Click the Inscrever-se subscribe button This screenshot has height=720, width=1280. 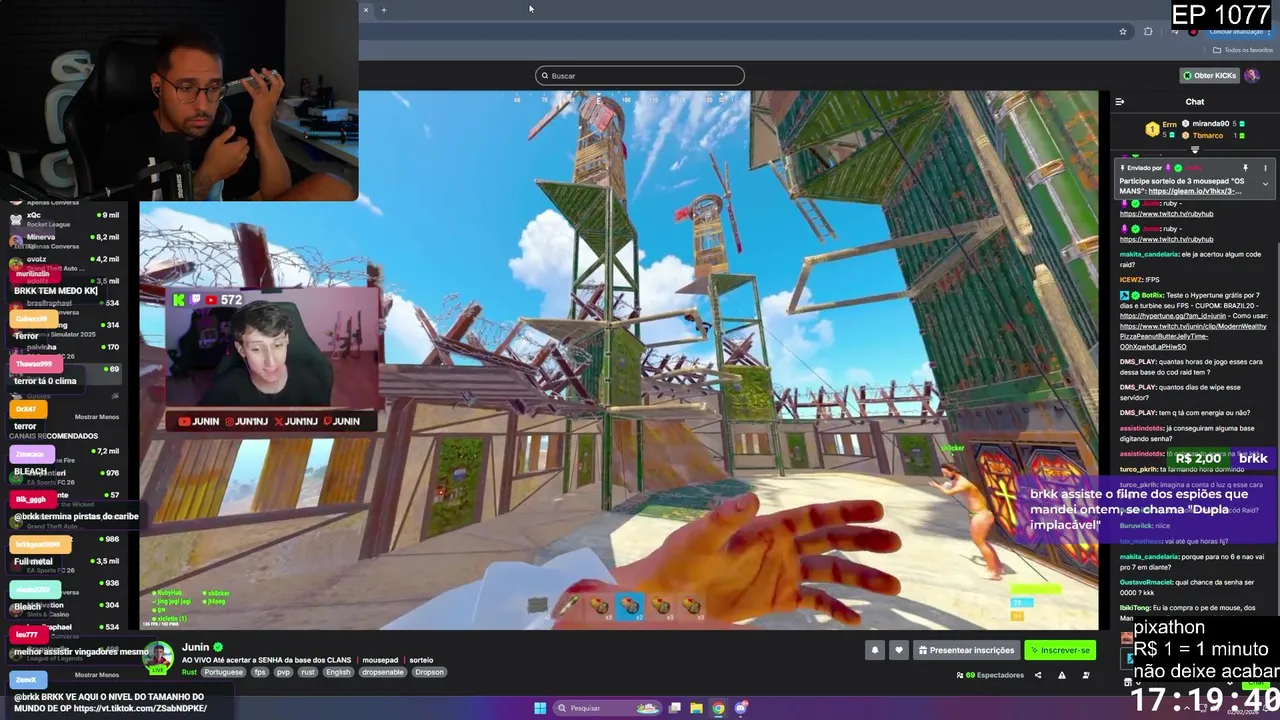1060,650
